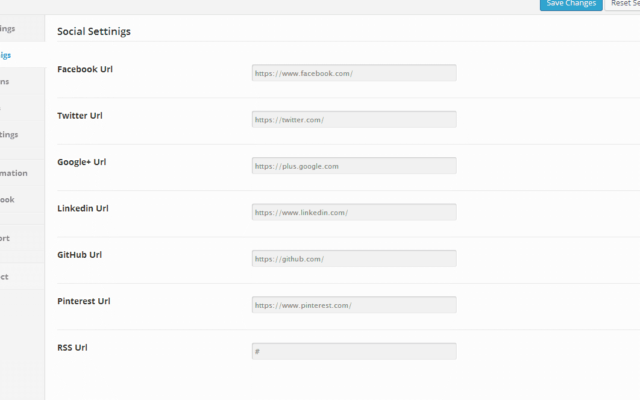This screenshot has height=400, width=640.
Task: Click the Pinterest Url label
Action: pos(84,301)
